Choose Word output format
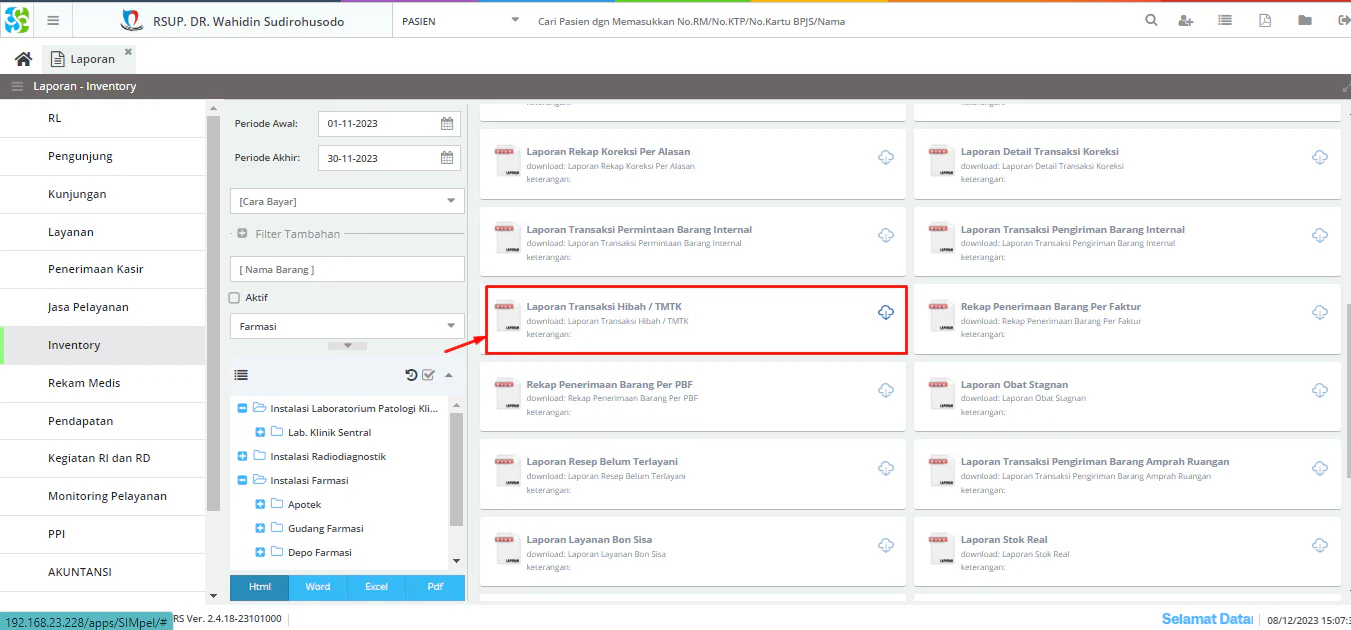 318,587
